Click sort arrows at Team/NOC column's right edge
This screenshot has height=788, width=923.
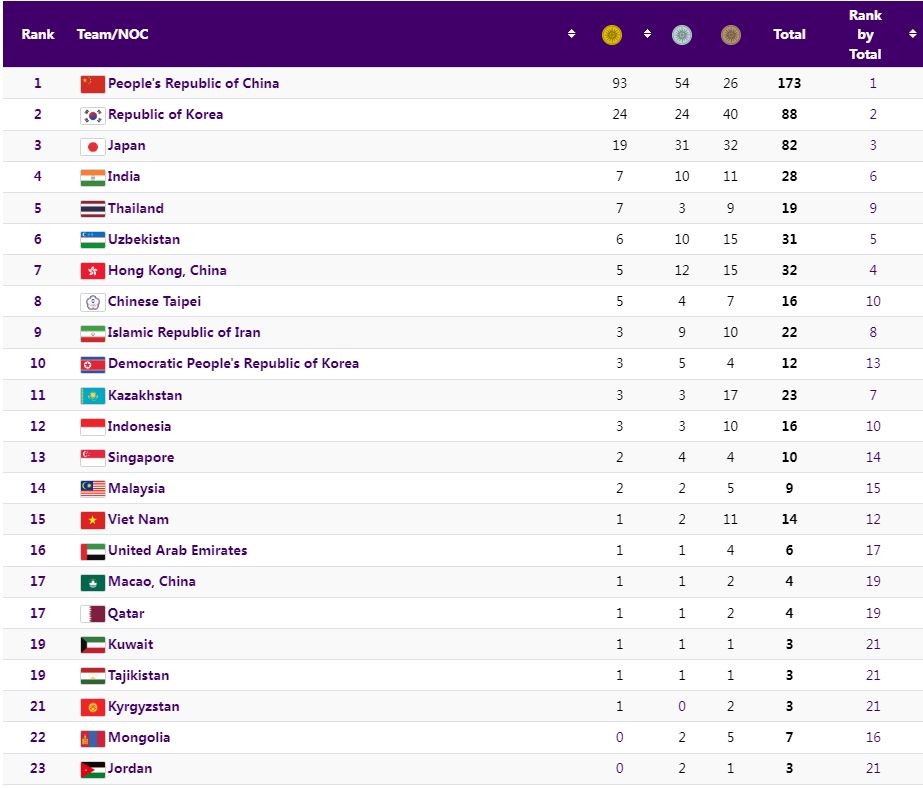pyautogui.click(x=571, y=34)
